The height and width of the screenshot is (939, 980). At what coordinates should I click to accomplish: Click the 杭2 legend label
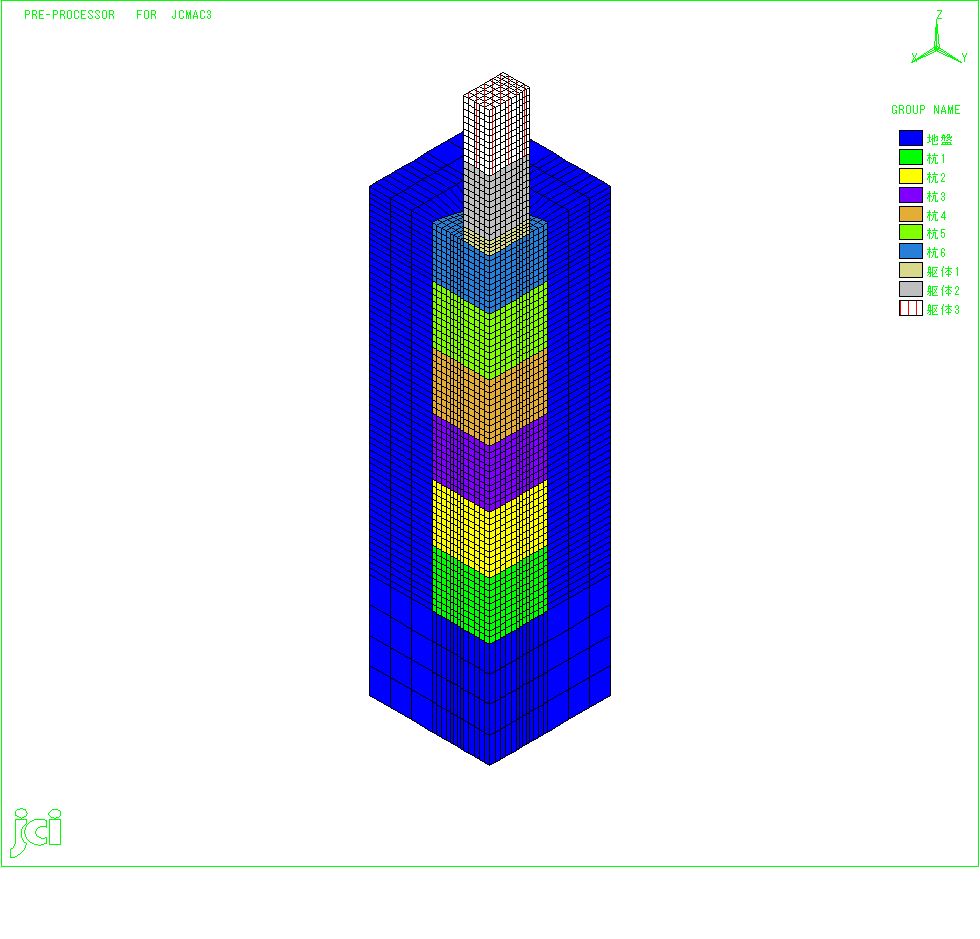[x=936, y=178]
